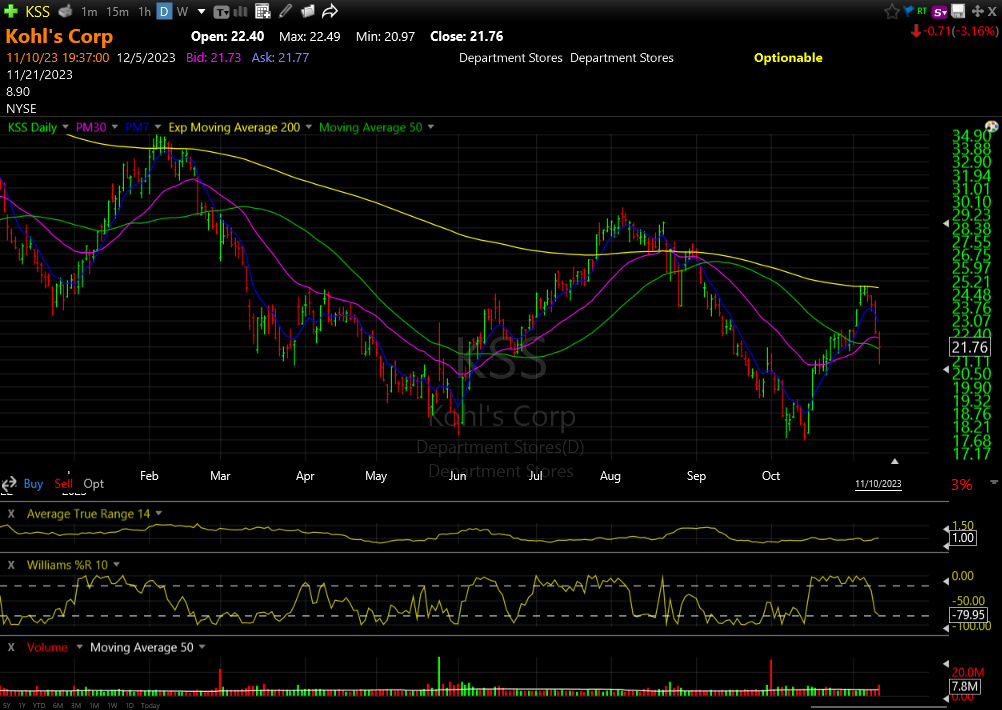
Task: Set range to 1W
Action: [112, 706]
